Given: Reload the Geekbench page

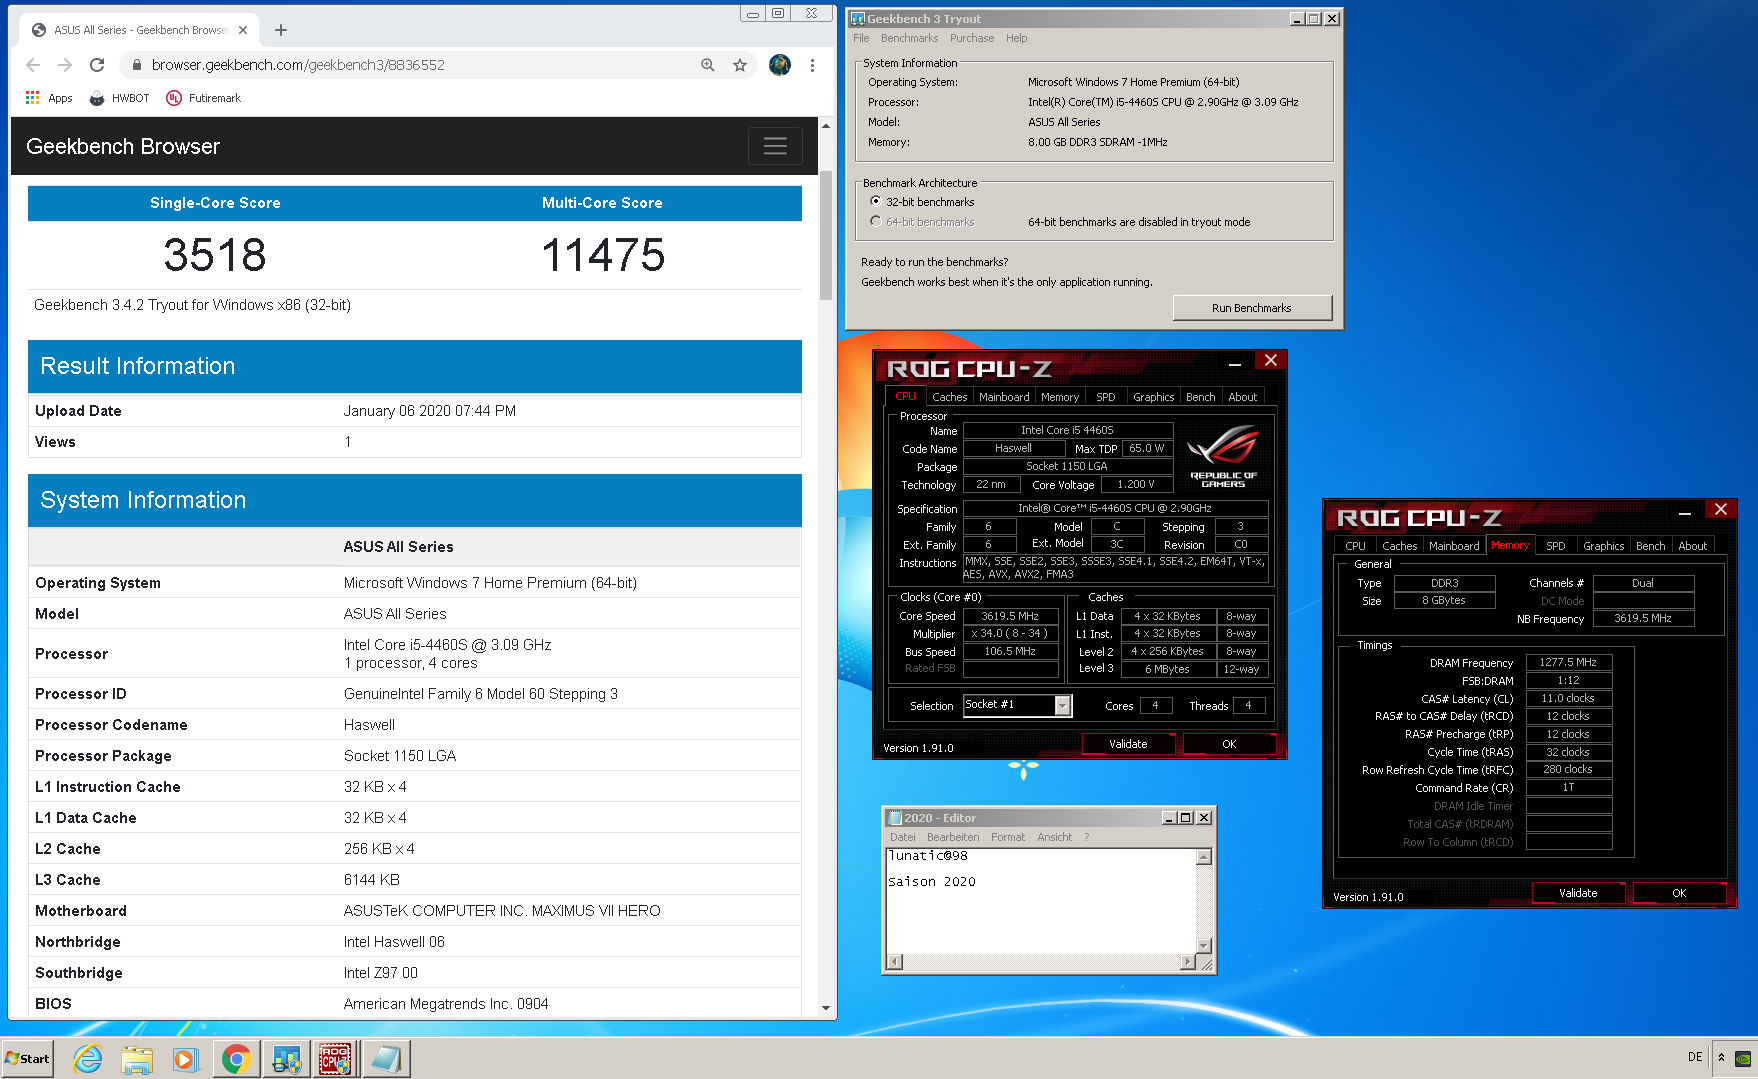Looking at the screenshot, I should 97,65.
